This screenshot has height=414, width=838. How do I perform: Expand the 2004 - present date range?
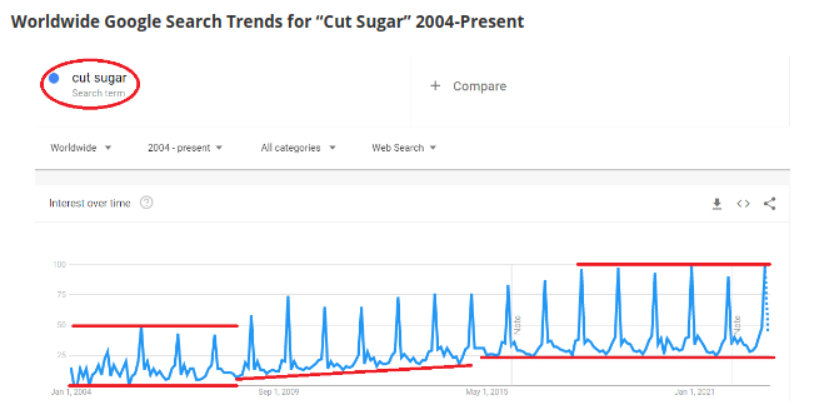[x=184, y=148]
